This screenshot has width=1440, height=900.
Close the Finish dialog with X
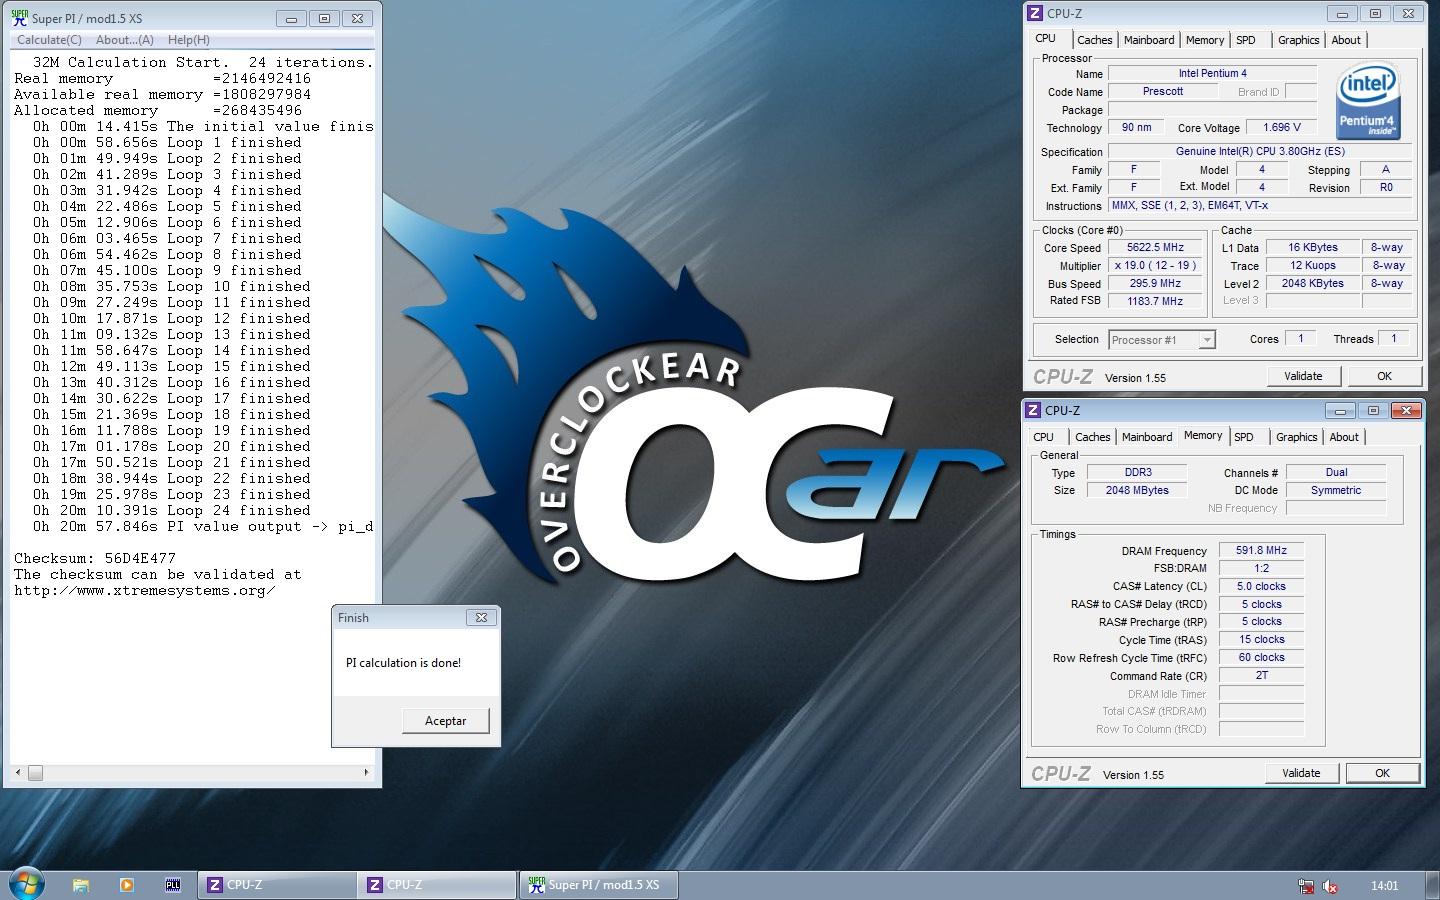coord(481,618)
